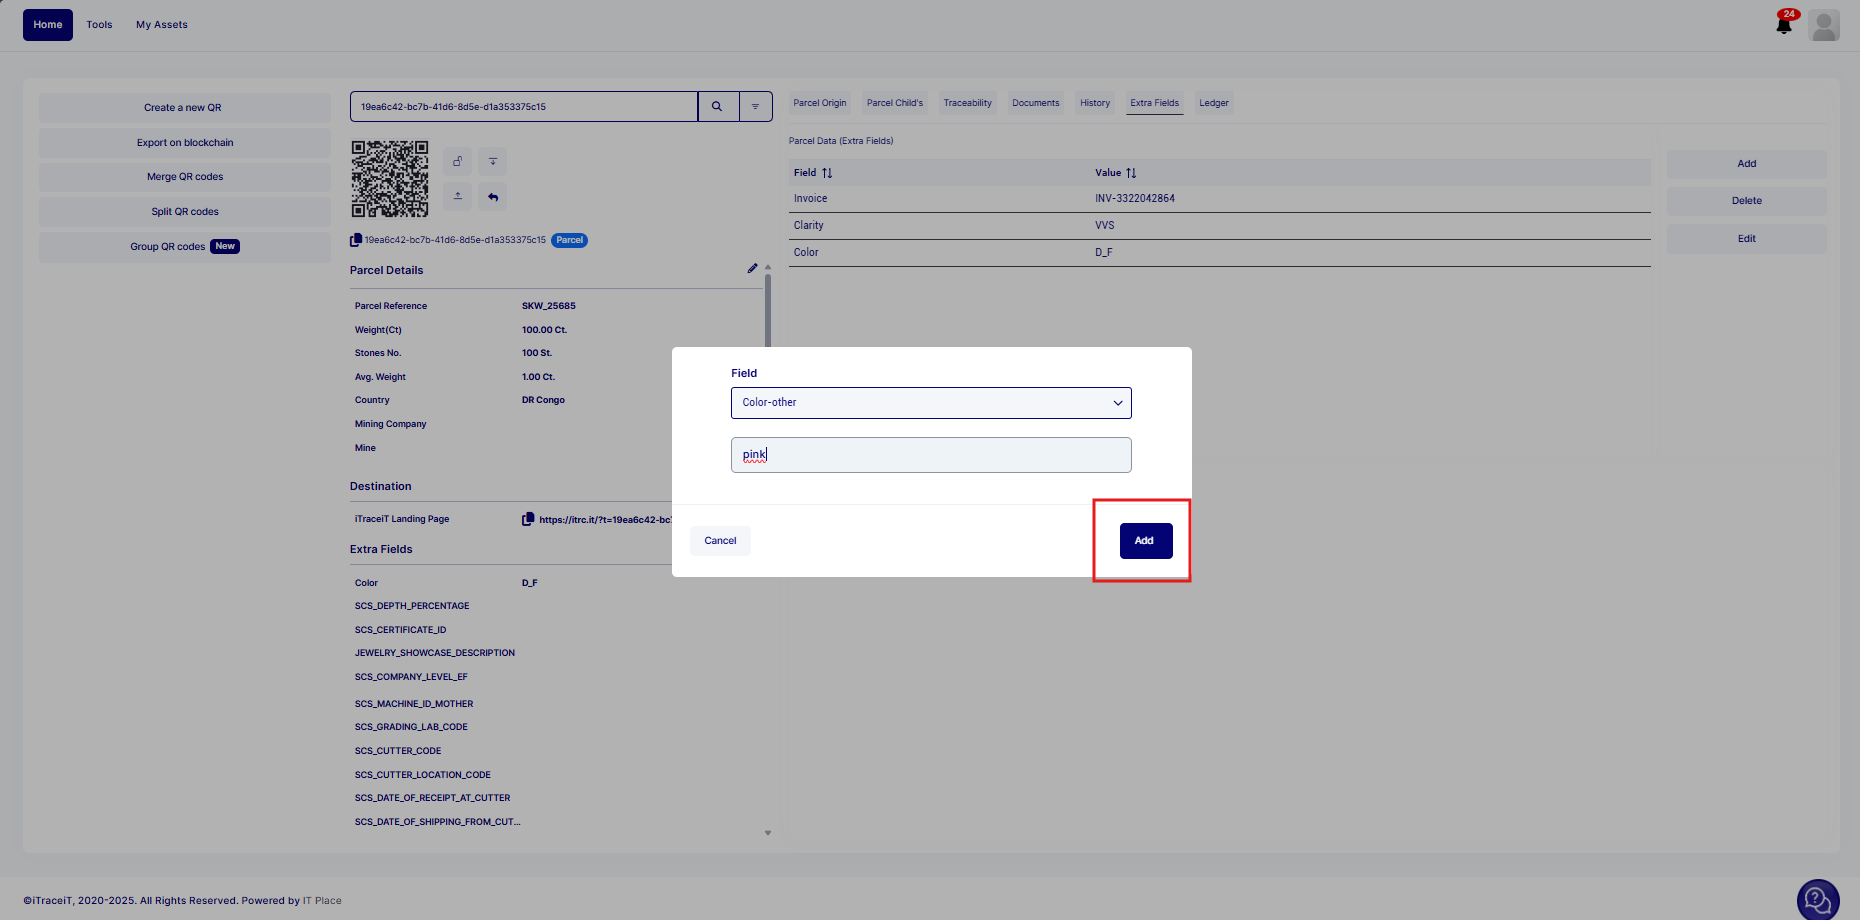Cancel the add field dialog
Image resolution: width=1860 pixels, height=920 pixels.
[x=720, y=541]
